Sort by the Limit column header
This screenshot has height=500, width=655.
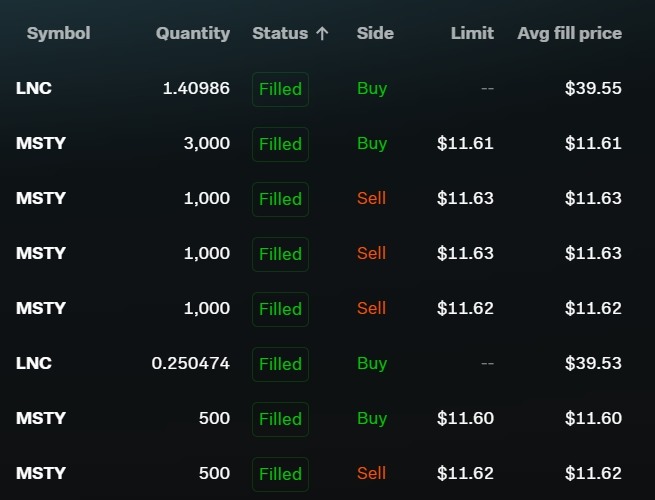pyautogui.click(x=472, y=33)
